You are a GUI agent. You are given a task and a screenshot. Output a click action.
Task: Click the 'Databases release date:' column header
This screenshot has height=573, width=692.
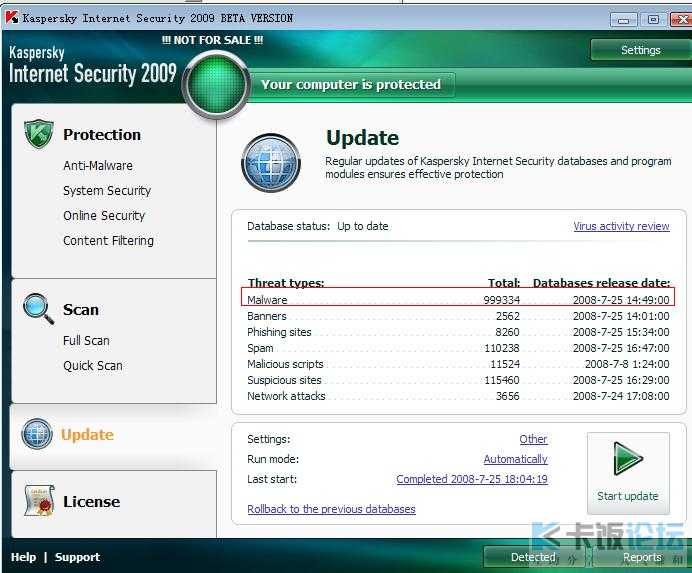pyautogui.click(x=602, y=283)
